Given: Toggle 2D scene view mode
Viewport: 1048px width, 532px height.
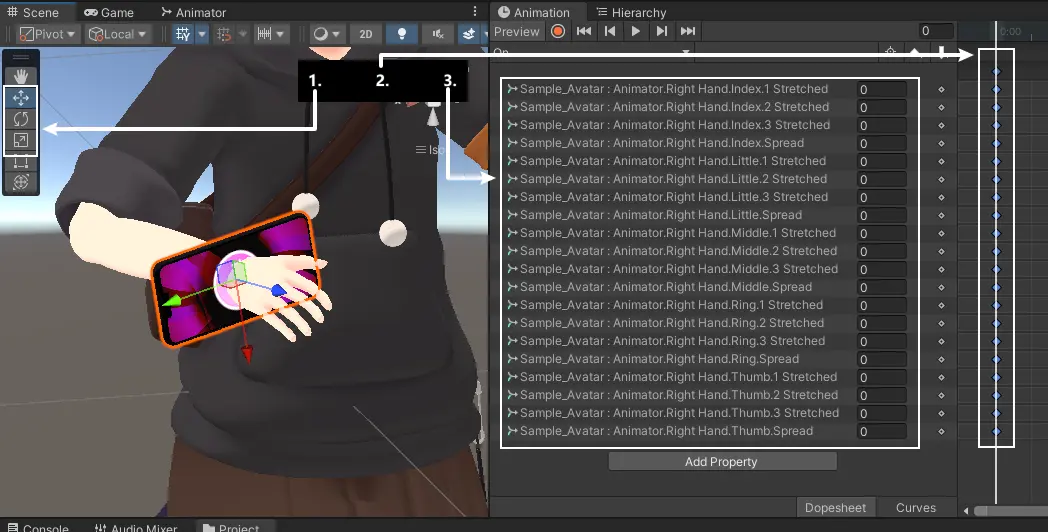Looking at the screenshot, I should 366,34.
